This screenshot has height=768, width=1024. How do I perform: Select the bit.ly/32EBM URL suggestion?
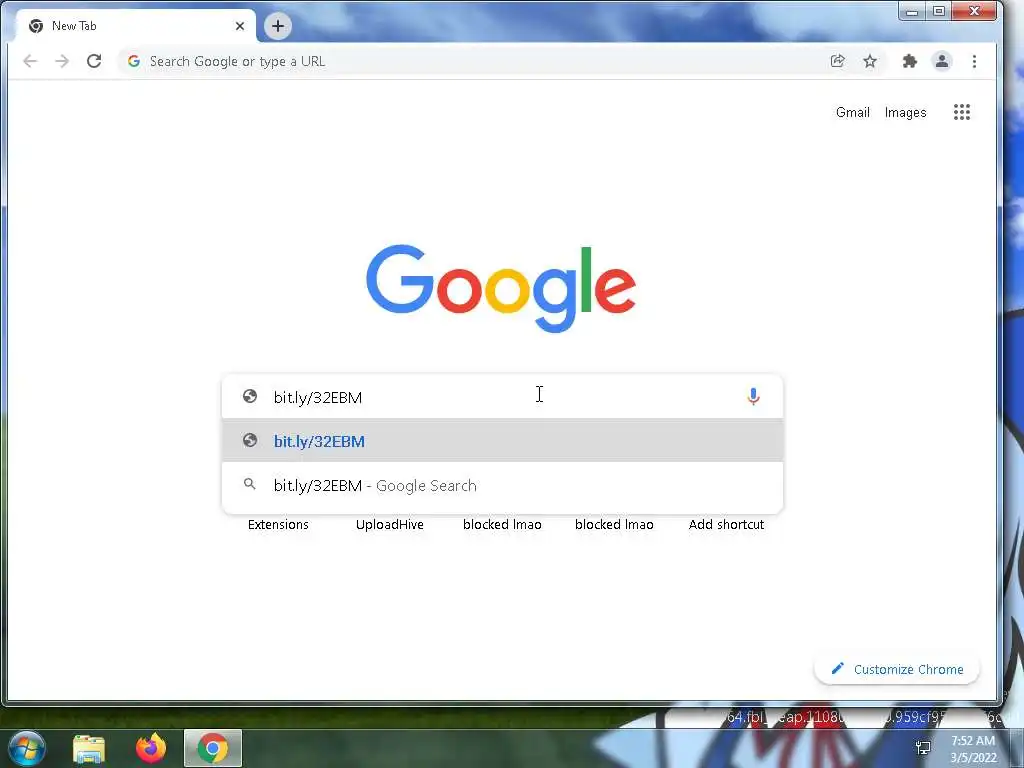[x=502, y=441]
